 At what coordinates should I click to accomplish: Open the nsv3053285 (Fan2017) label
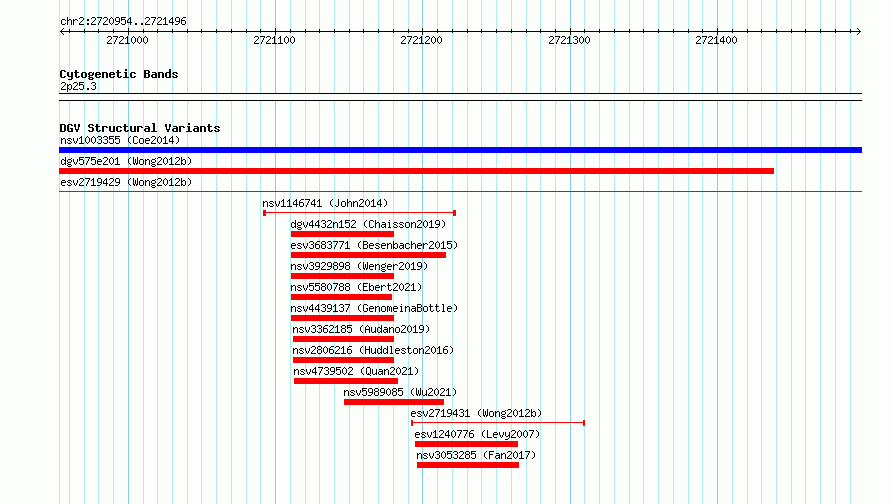[476, 455]
